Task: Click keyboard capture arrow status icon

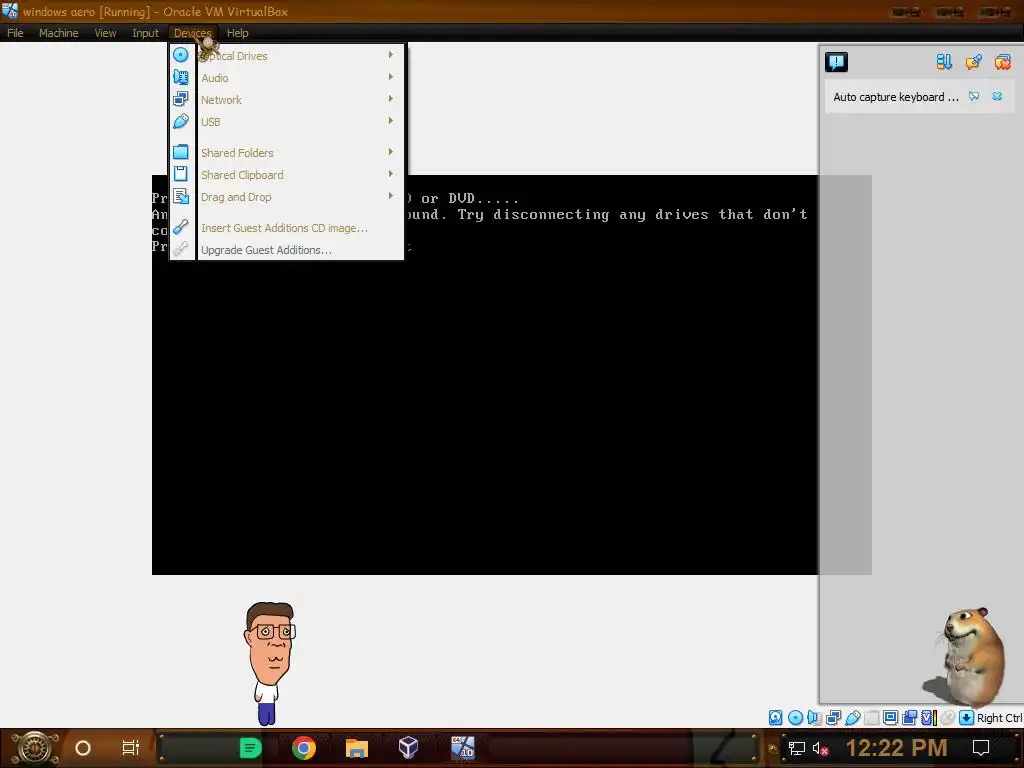Action: 966,718
